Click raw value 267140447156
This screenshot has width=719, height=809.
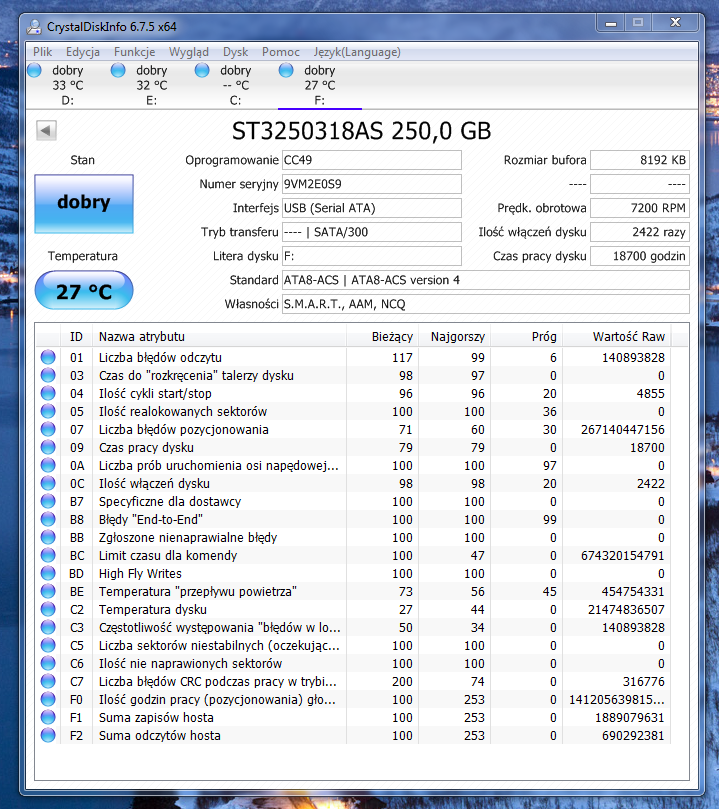click(x=623, y=429)
